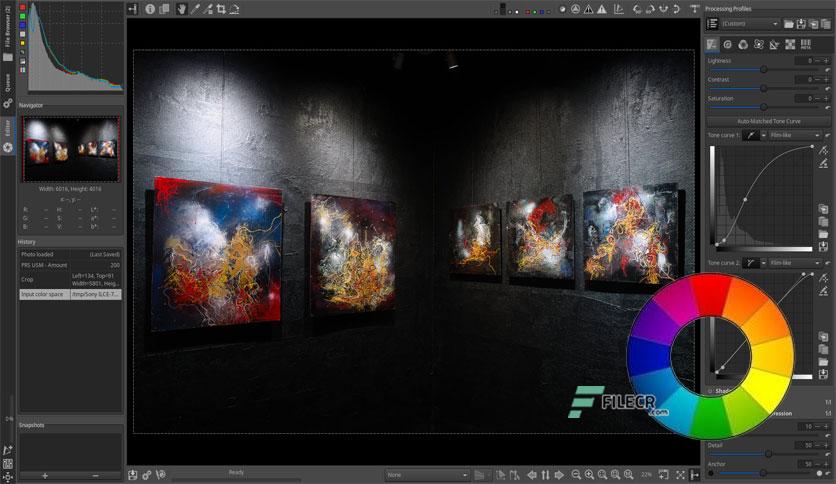Open the image info overlay
836x484 pixels.
point(150,9)
